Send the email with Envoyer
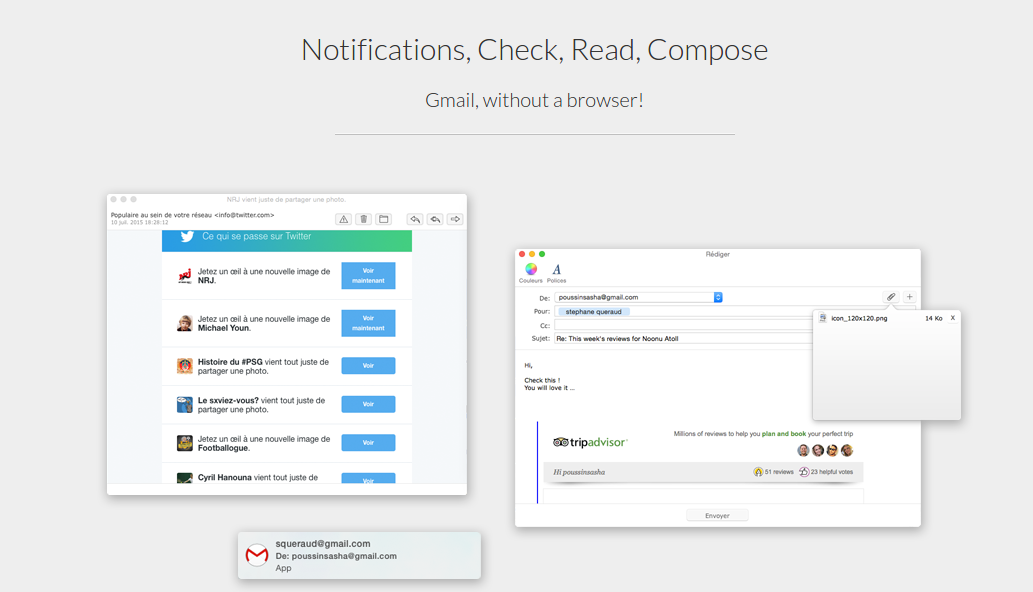 [717, 514]
